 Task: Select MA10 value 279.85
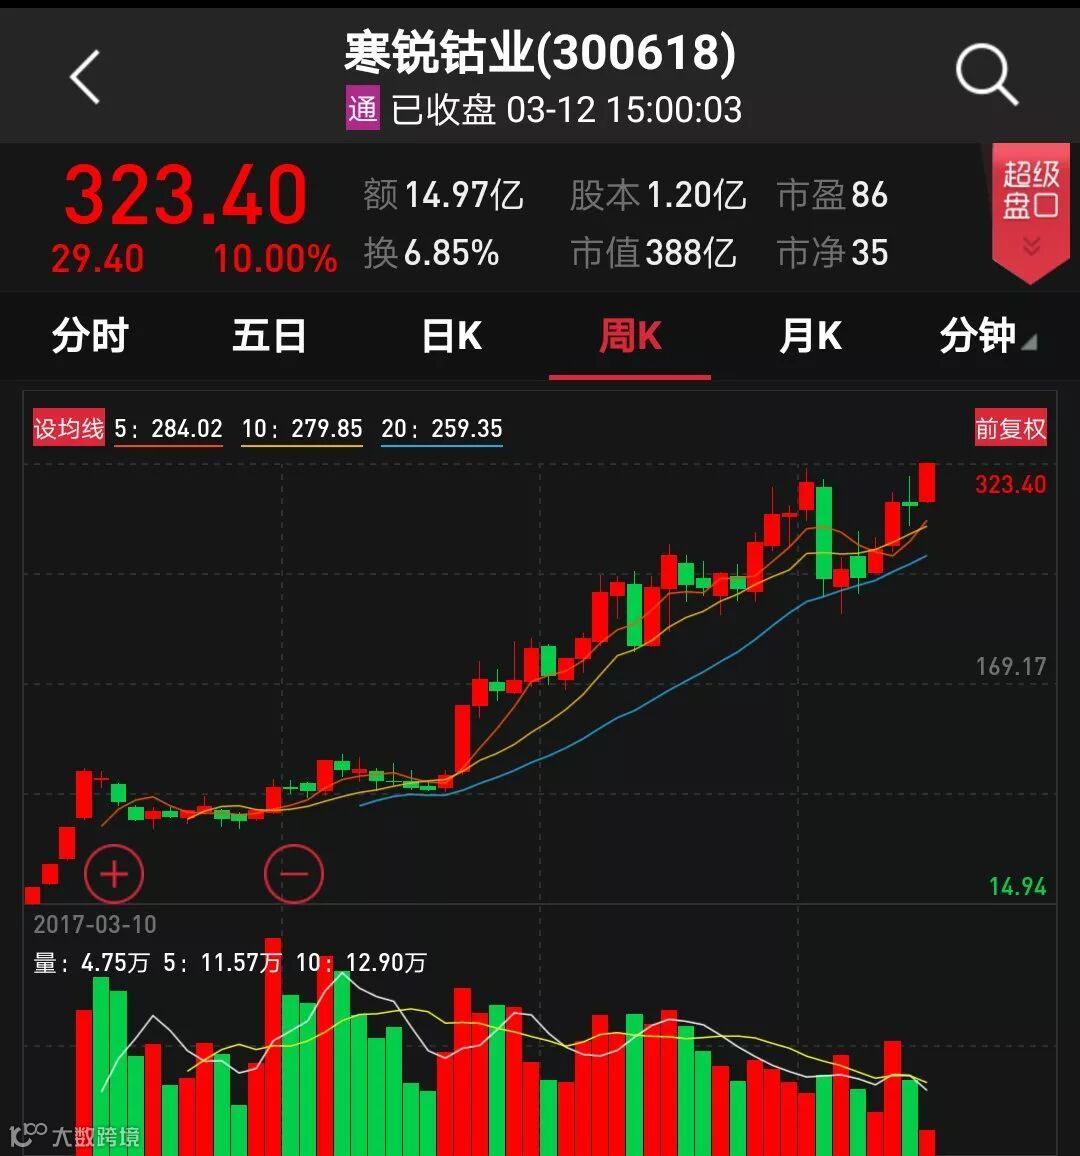(327, 428)
